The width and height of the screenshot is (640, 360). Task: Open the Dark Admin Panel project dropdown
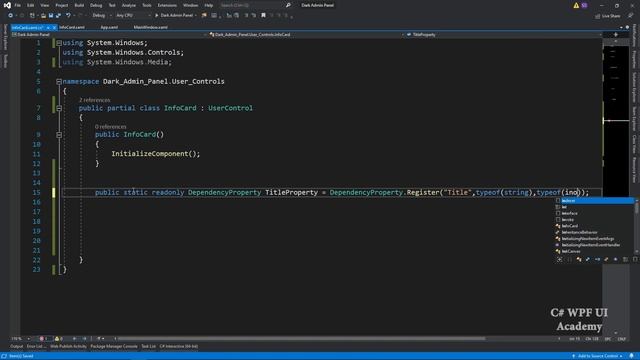point(109,35)
